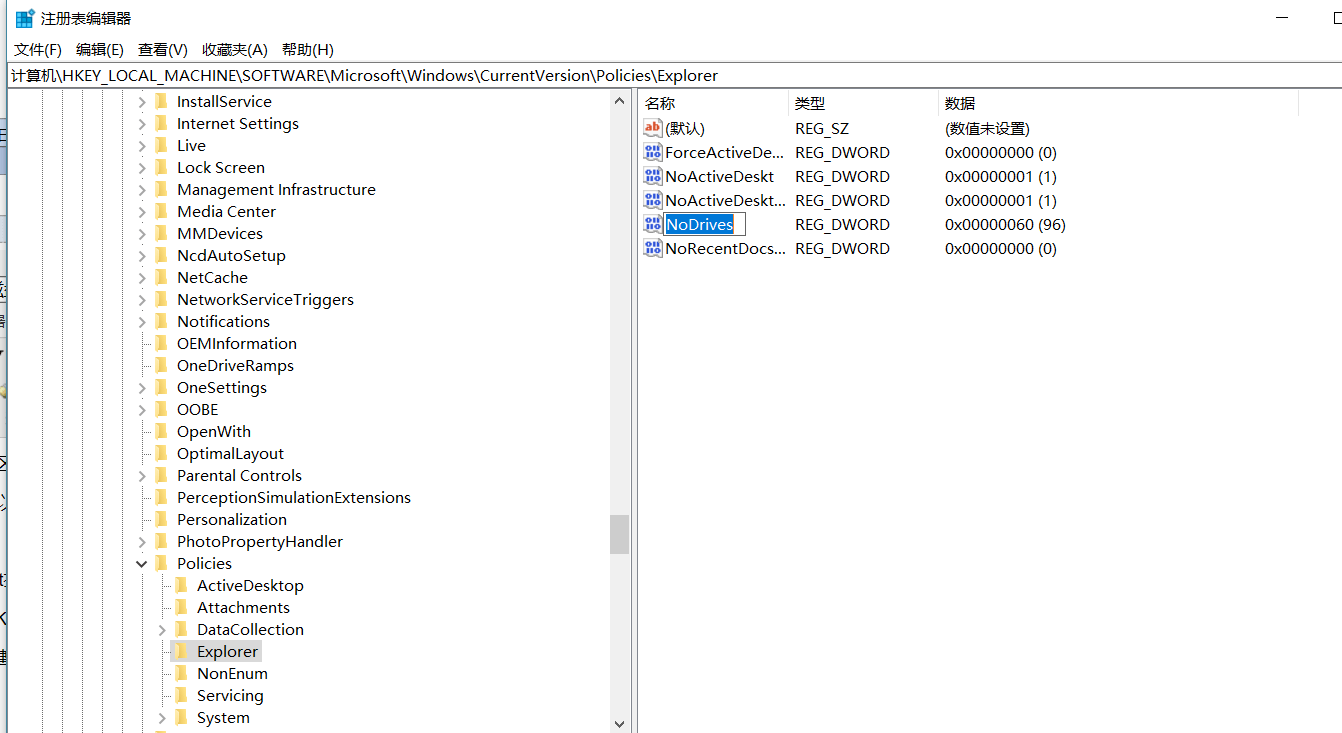The height and width of the screenshot is (733, 1342).
Task: Select the NonEnum tree item
Action: click(x=232, y=674)
